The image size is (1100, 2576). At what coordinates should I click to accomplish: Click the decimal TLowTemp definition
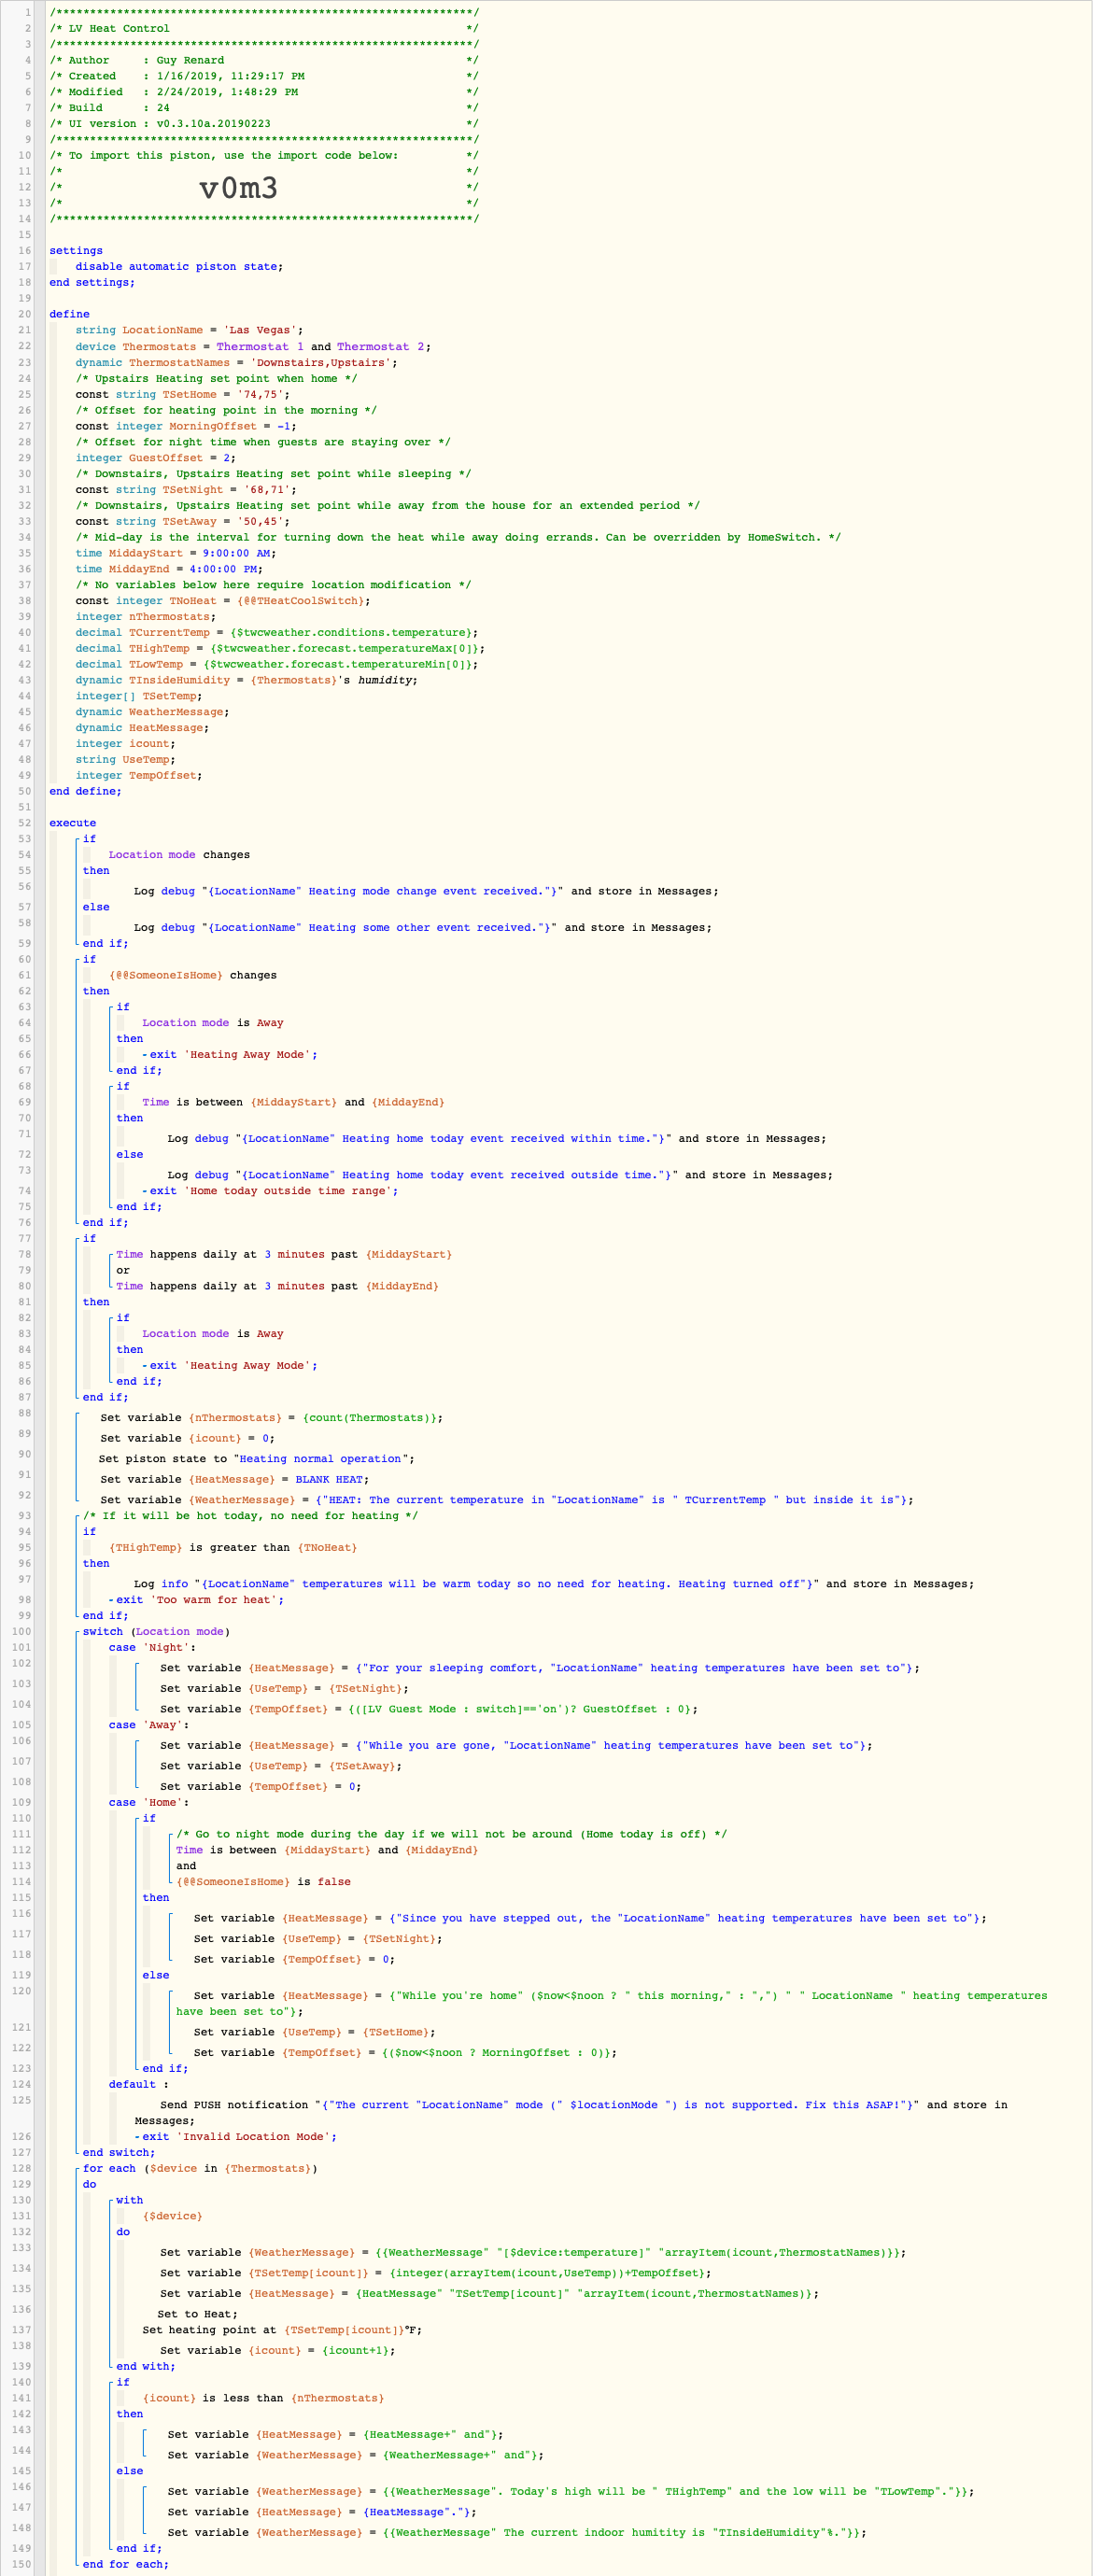pos(277,665)
